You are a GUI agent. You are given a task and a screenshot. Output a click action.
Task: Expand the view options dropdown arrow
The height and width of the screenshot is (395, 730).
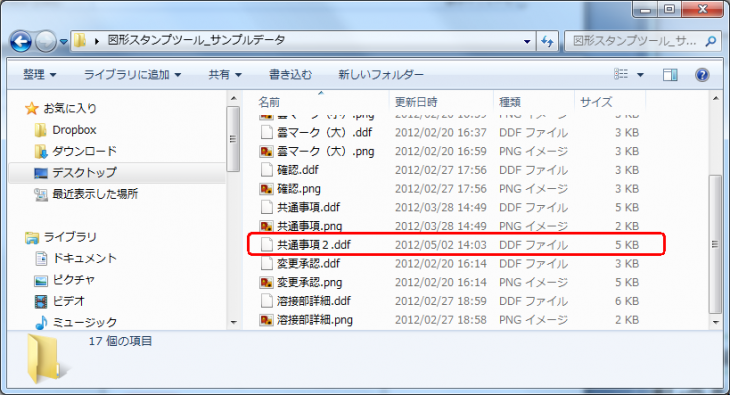[640, 75]
